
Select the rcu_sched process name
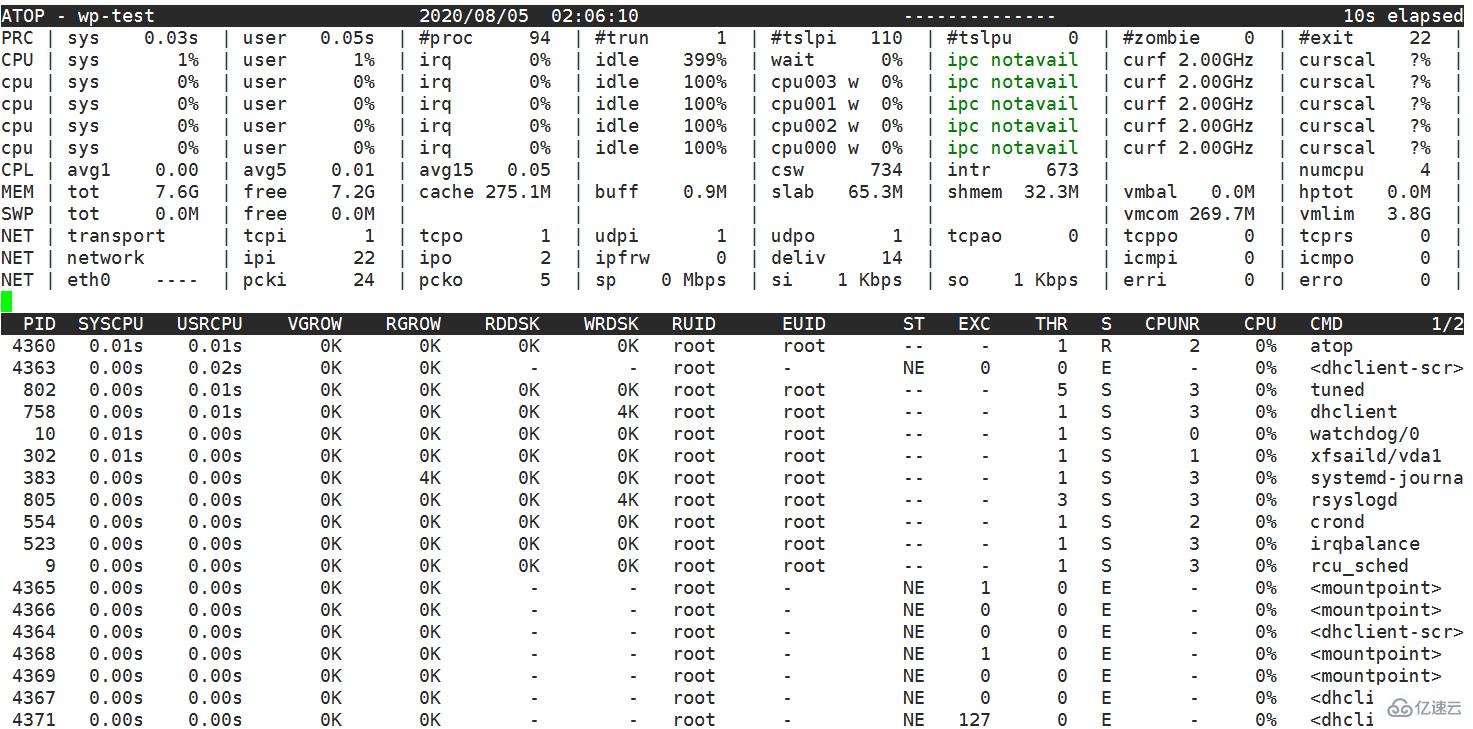(1359, 566)
